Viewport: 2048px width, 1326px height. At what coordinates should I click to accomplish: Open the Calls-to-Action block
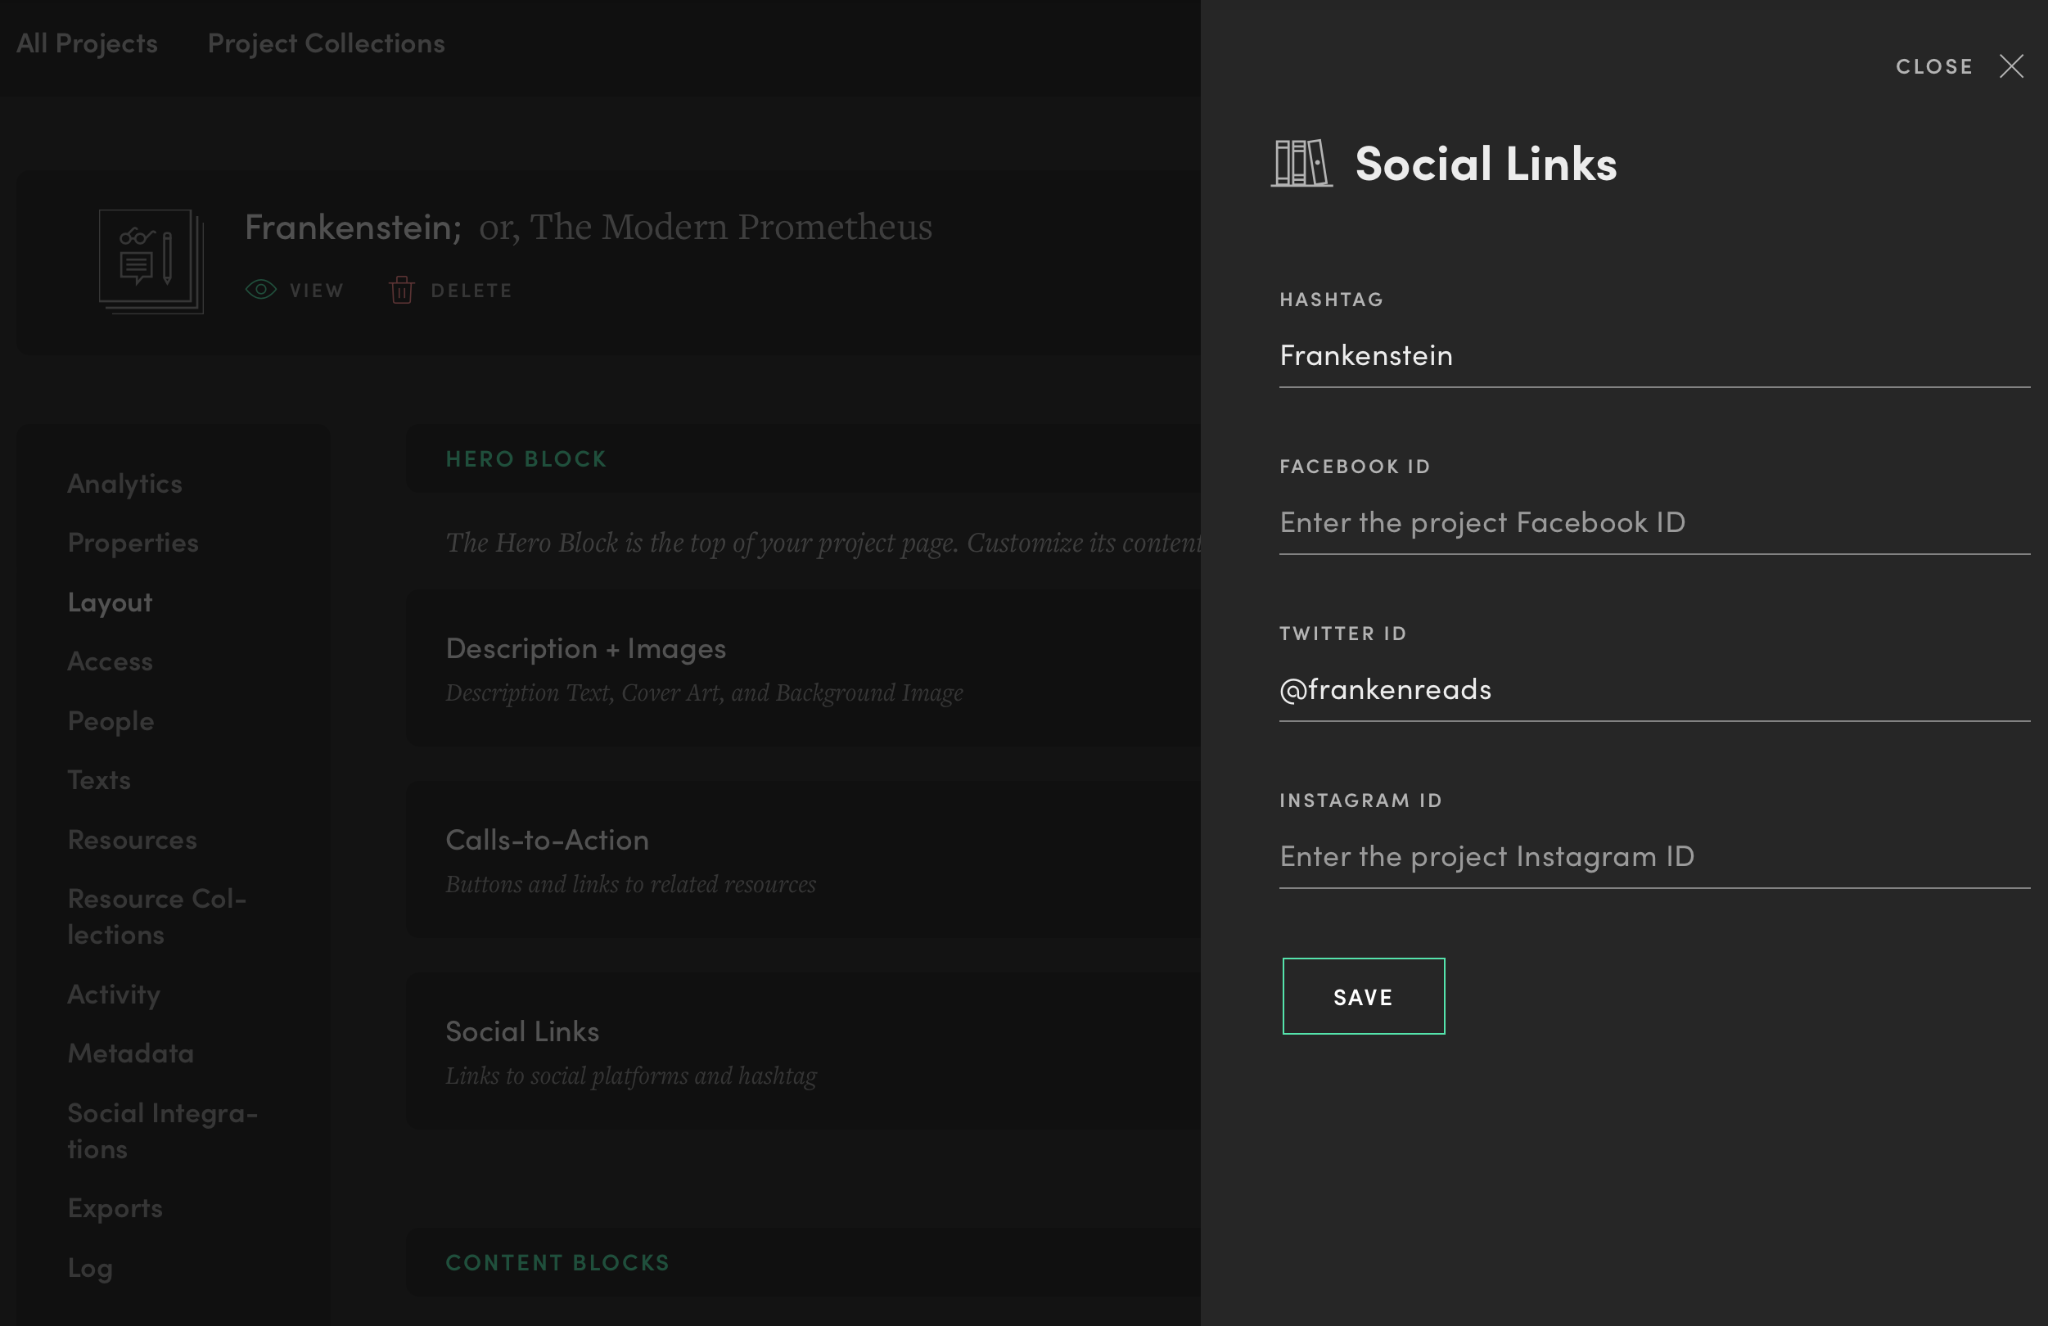(547, 841)
